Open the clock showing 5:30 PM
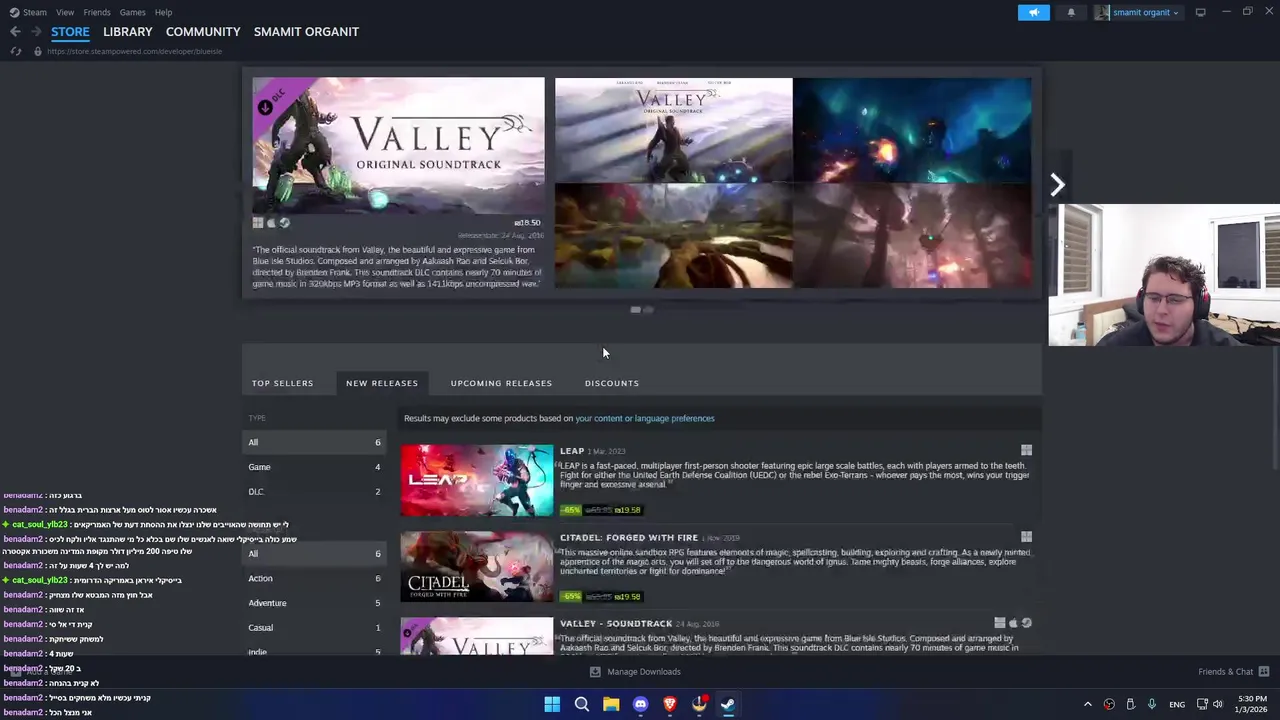Screen dimensions: 1280x720 pyautogui.click(x=1251, y=705)
